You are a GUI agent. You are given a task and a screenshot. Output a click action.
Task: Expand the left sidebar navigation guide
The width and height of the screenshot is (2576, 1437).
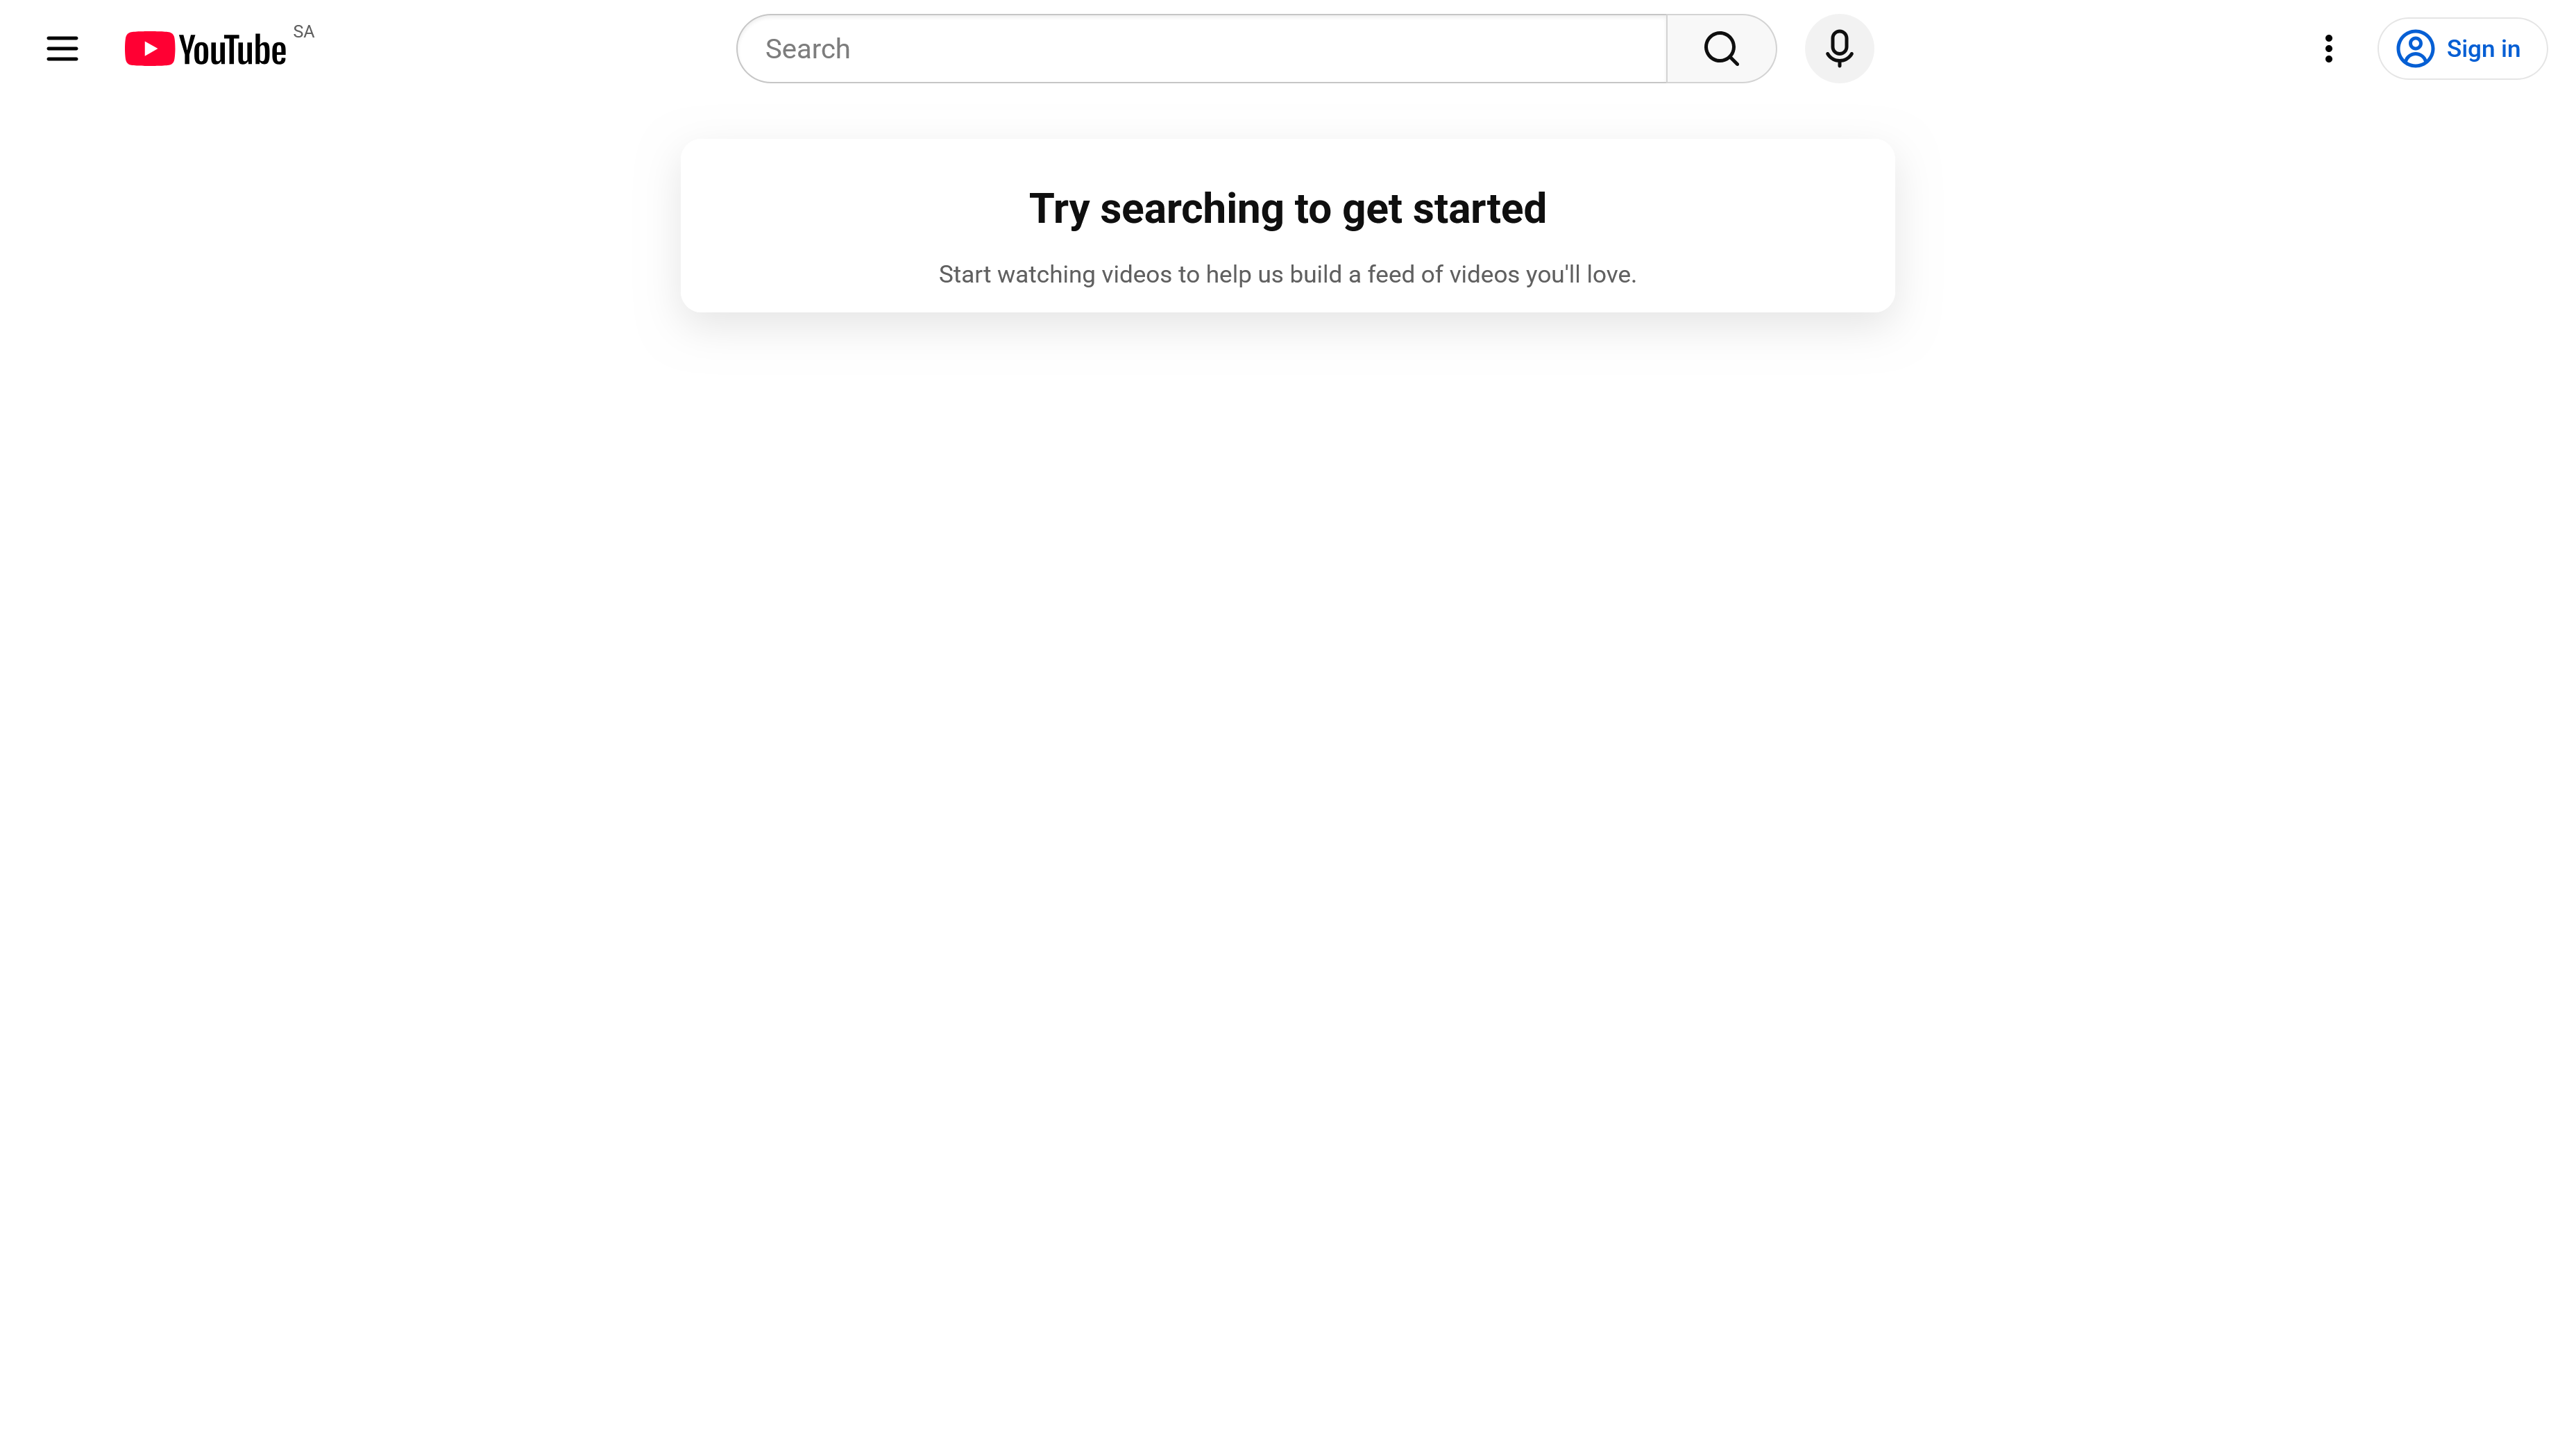coord(62,48)
